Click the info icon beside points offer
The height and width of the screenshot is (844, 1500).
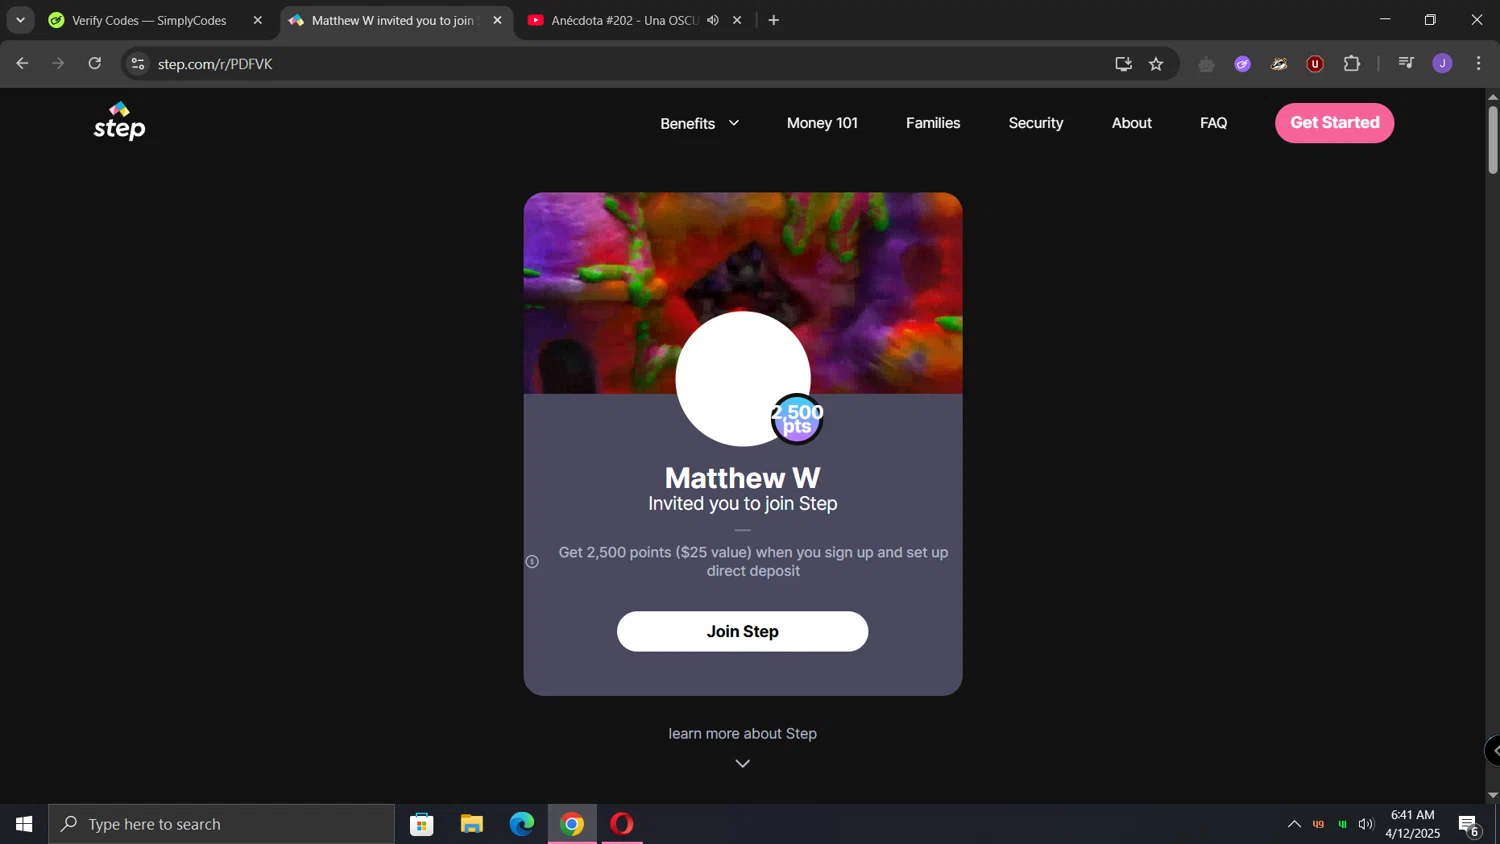pyautogui.click(x=532, y=561)
